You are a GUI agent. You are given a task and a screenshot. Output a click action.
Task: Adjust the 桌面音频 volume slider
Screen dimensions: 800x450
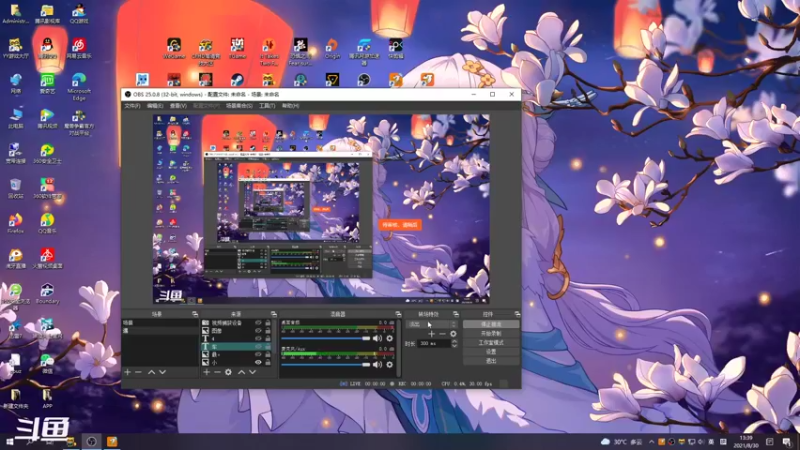[326, 338]
